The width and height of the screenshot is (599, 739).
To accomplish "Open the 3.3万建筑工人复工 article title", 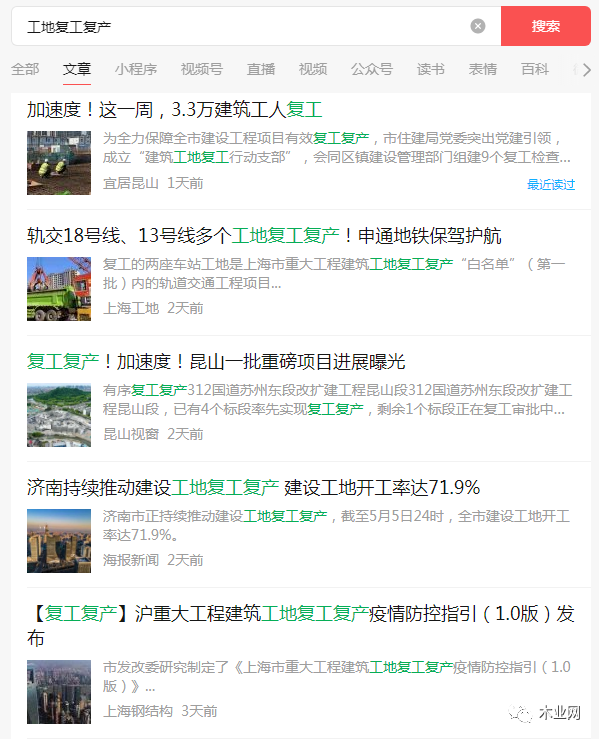I will pos(174,110).
